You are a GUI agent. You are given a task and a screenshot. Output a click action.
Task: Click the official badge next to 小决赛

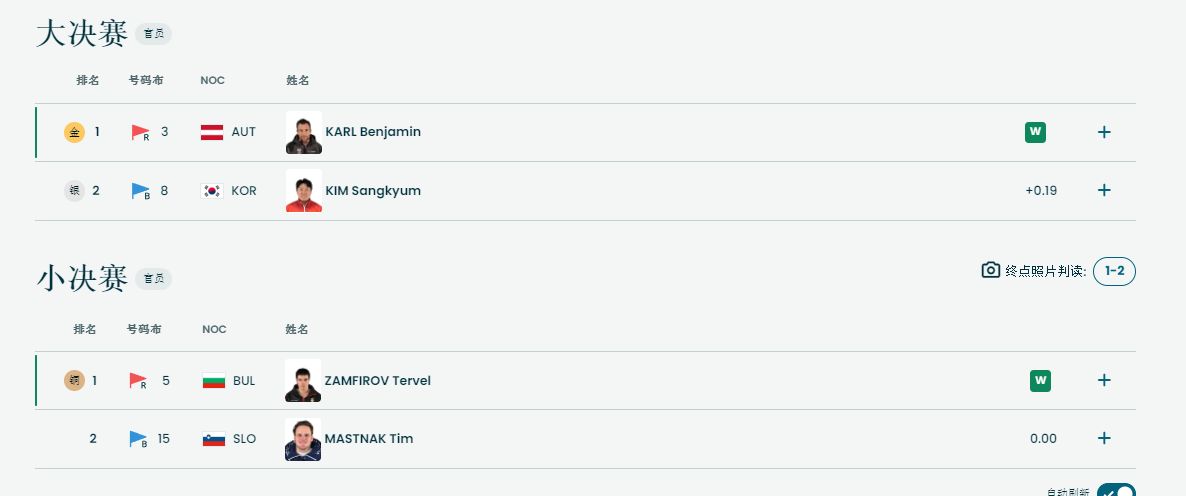point(154,278)
